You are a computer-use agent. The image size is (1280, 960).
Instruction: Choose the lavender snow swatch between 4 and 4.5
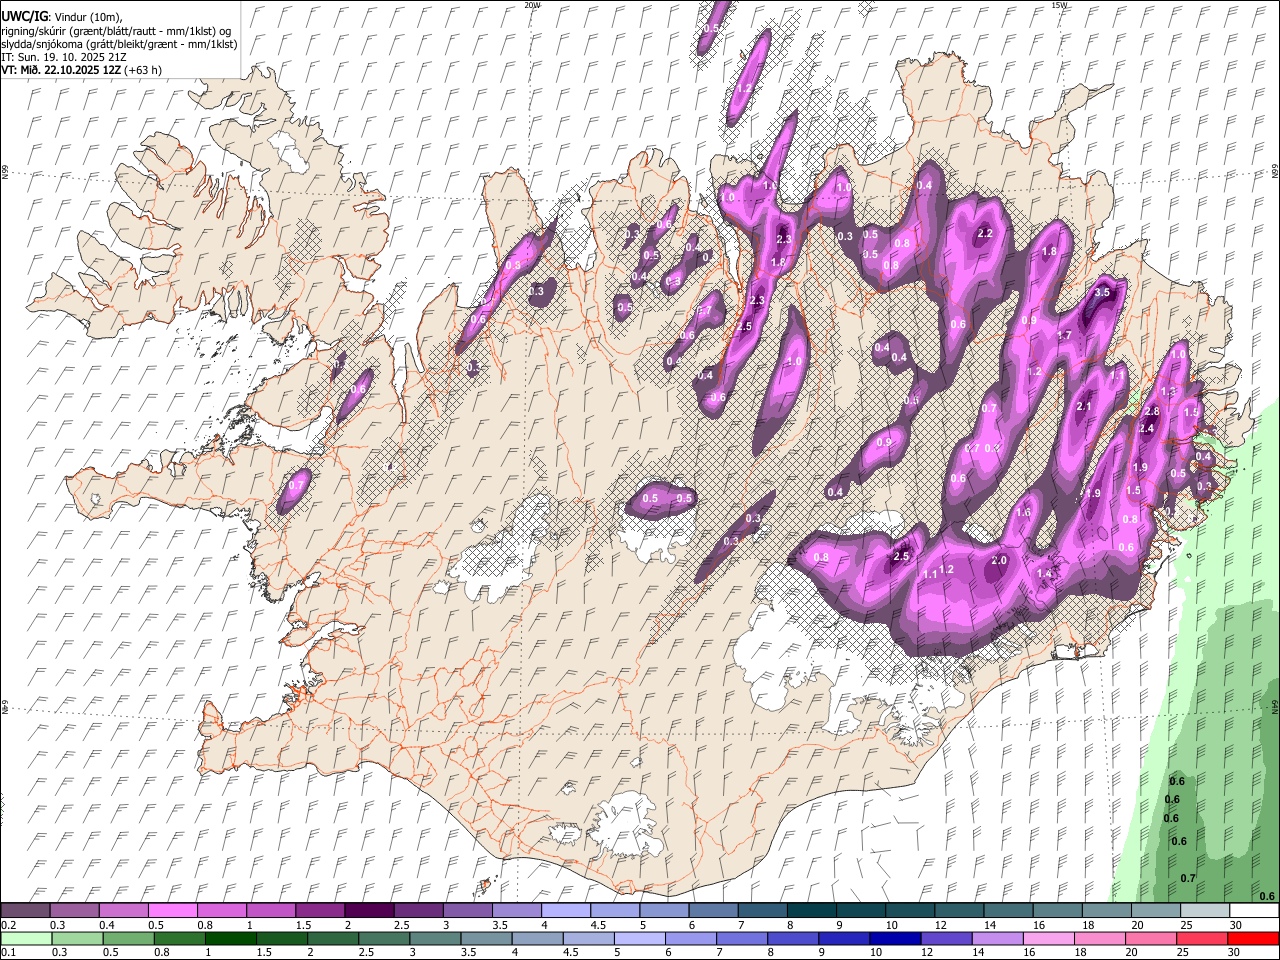coord(564,910)
